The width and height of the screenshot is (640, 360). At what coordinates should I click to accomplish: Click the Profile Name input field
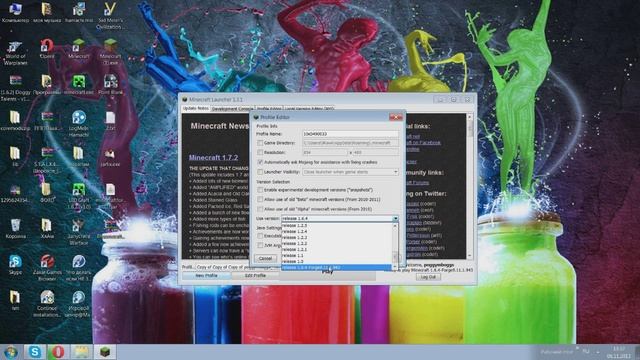click(x=351, y=134)
